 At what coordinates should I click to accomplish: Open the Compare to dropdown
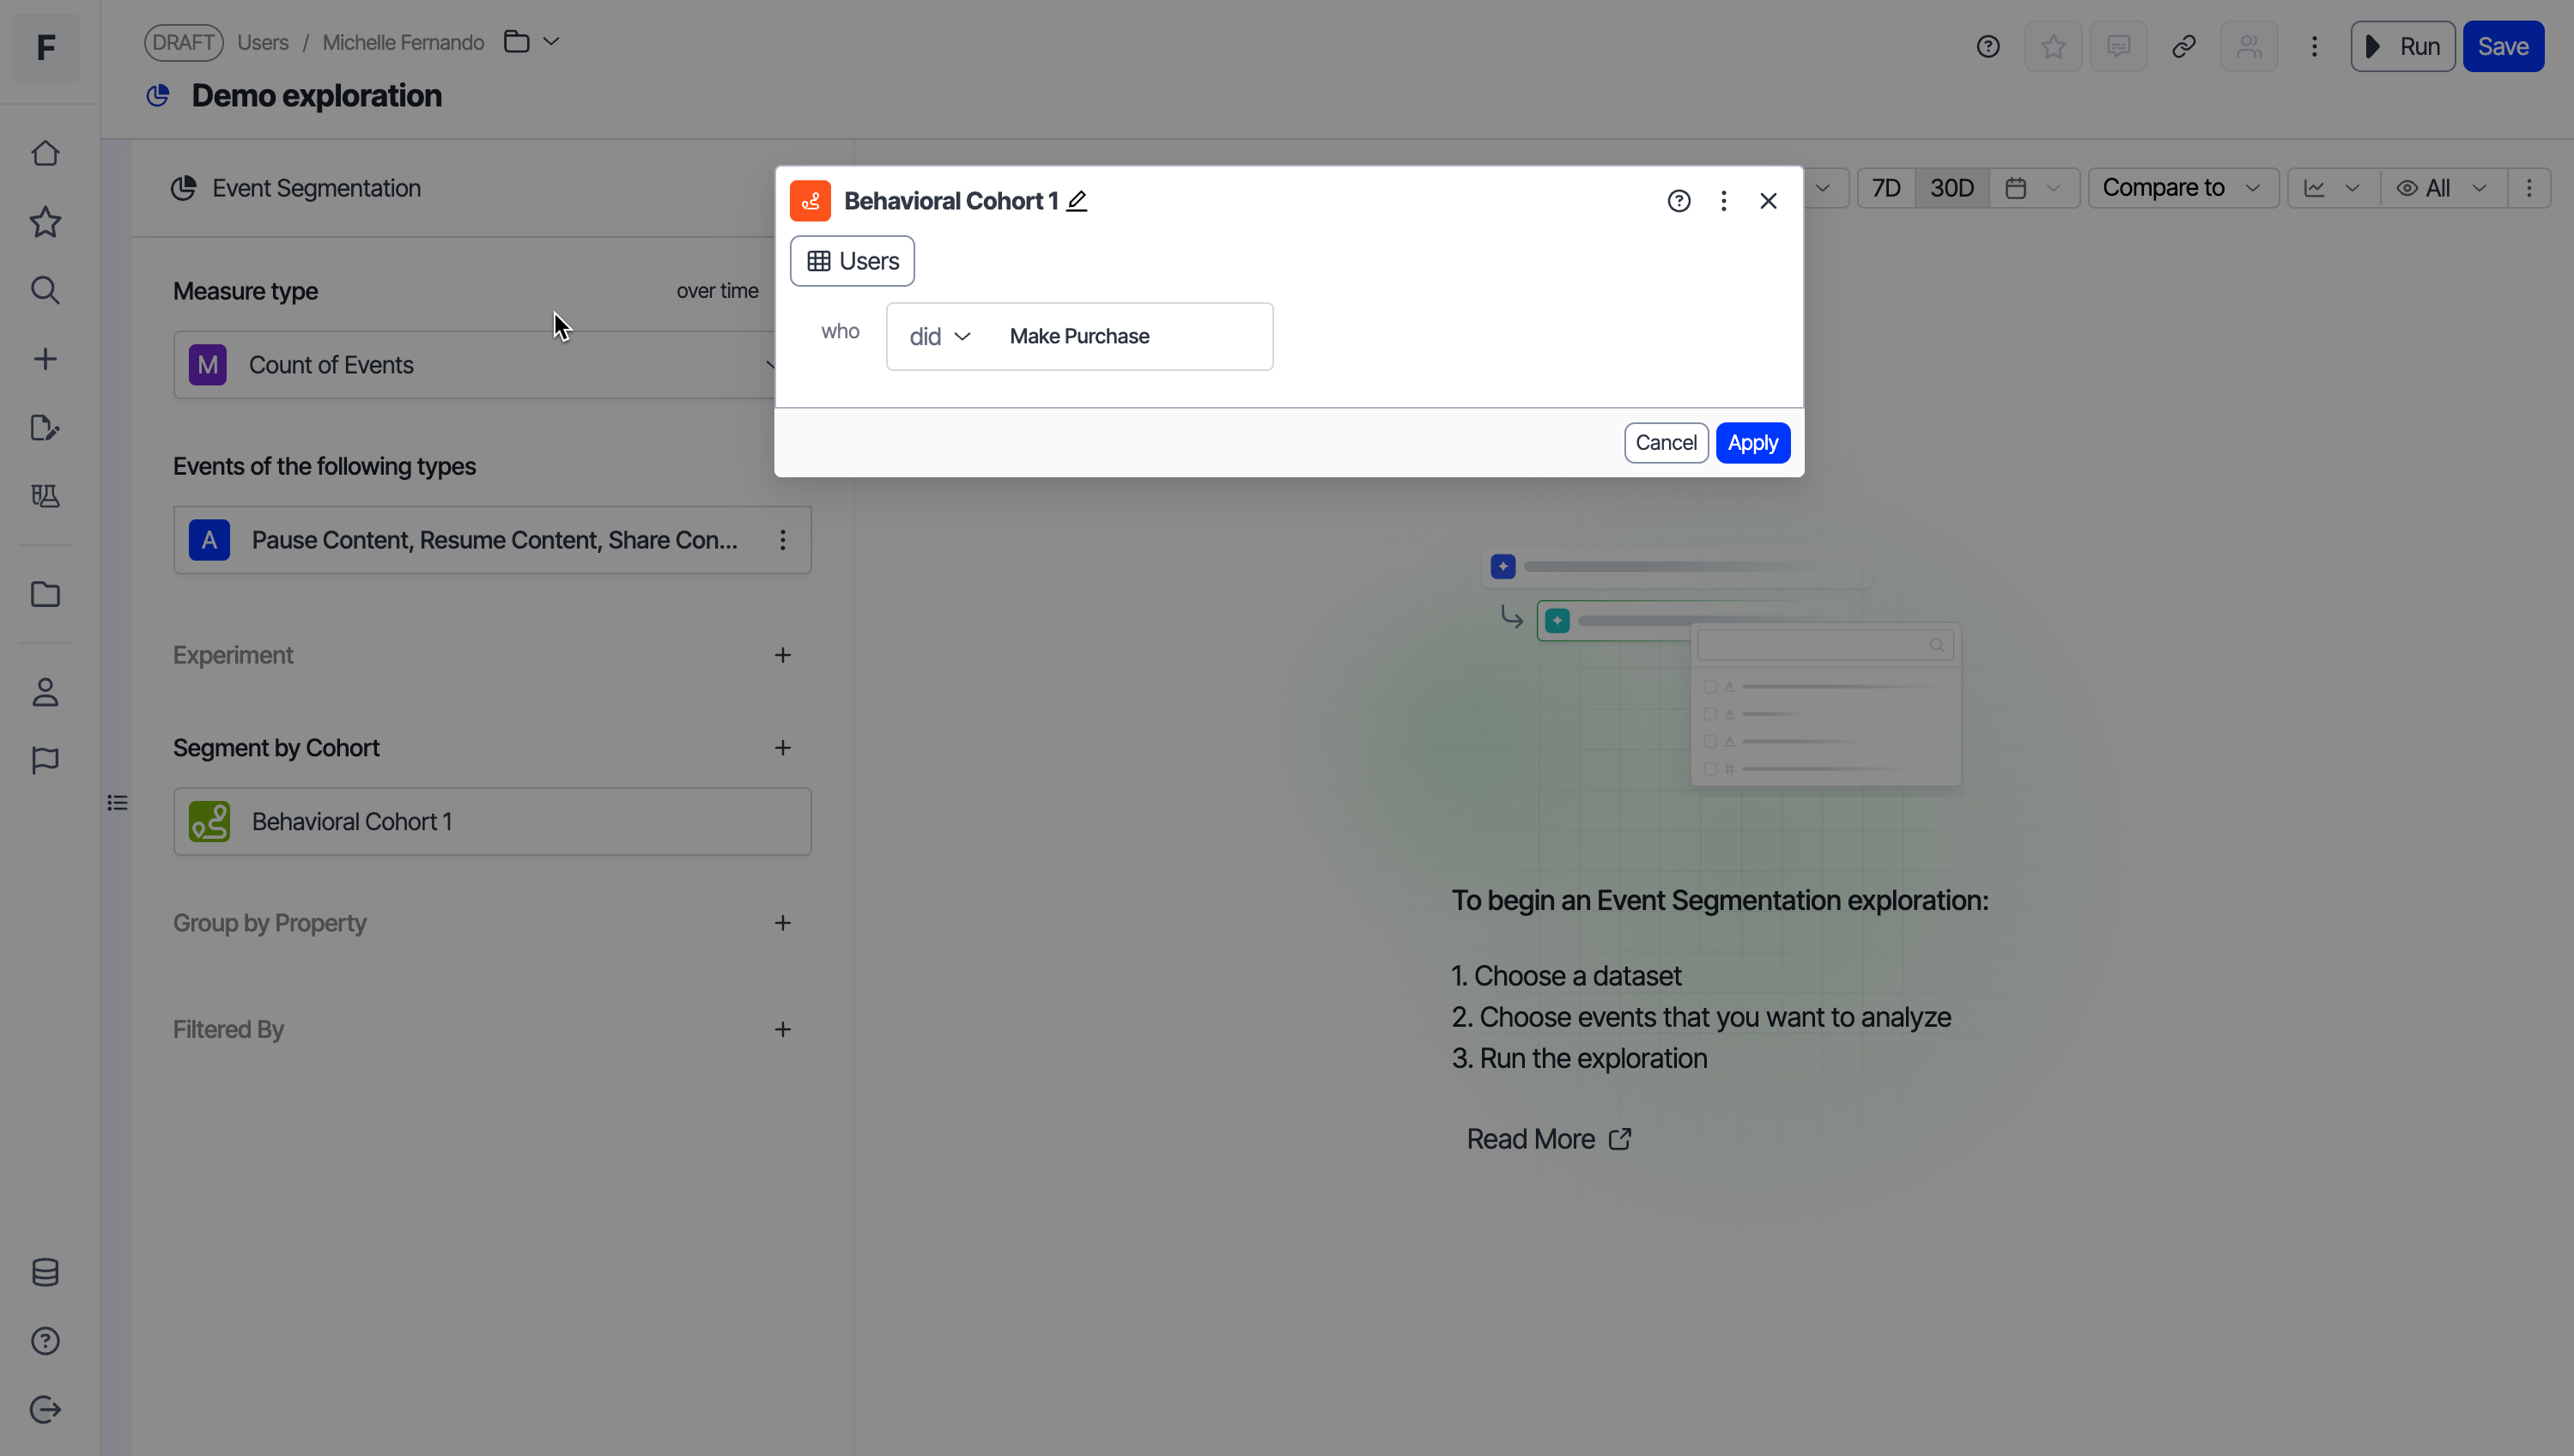[x=2181, y=188]
